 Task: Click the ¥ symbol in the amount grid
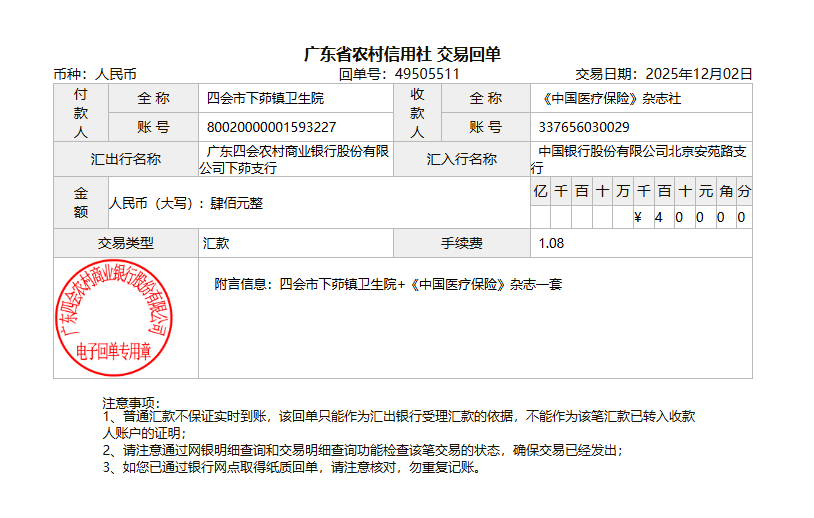point(638,217)
